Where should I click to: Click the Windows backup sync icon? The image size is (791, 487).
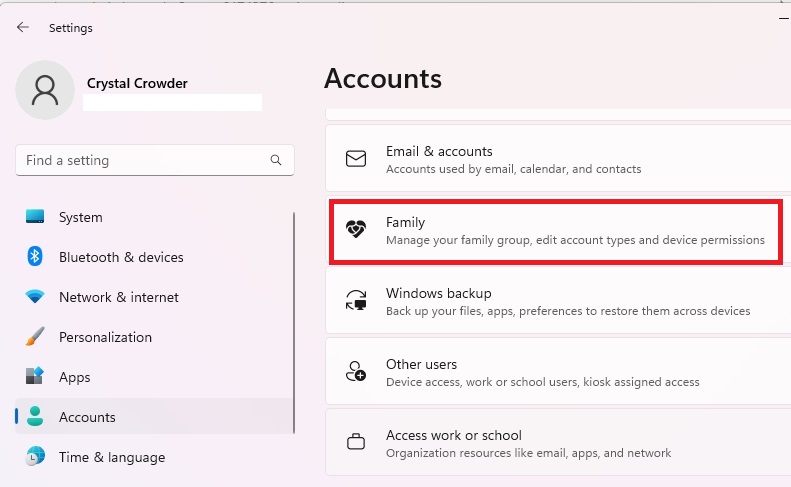coord(356,300)
